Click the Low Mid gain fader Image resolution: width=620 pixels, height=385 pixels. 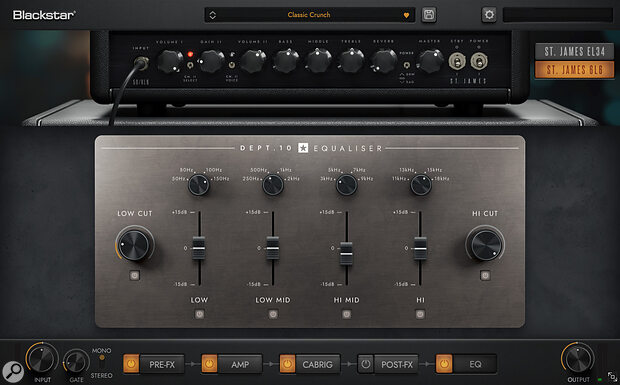pos(272,248)
